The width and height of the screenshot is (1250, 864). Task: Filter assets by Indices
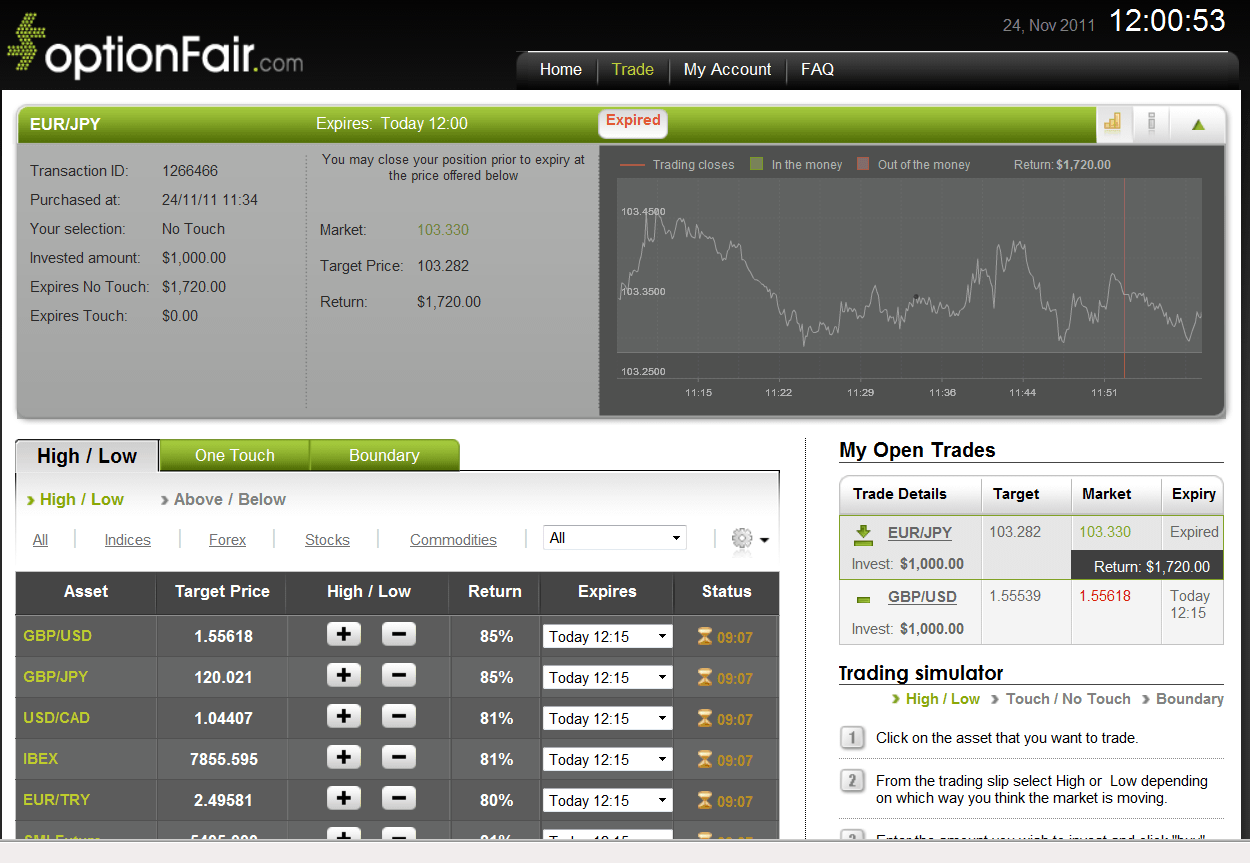[128, 539]
